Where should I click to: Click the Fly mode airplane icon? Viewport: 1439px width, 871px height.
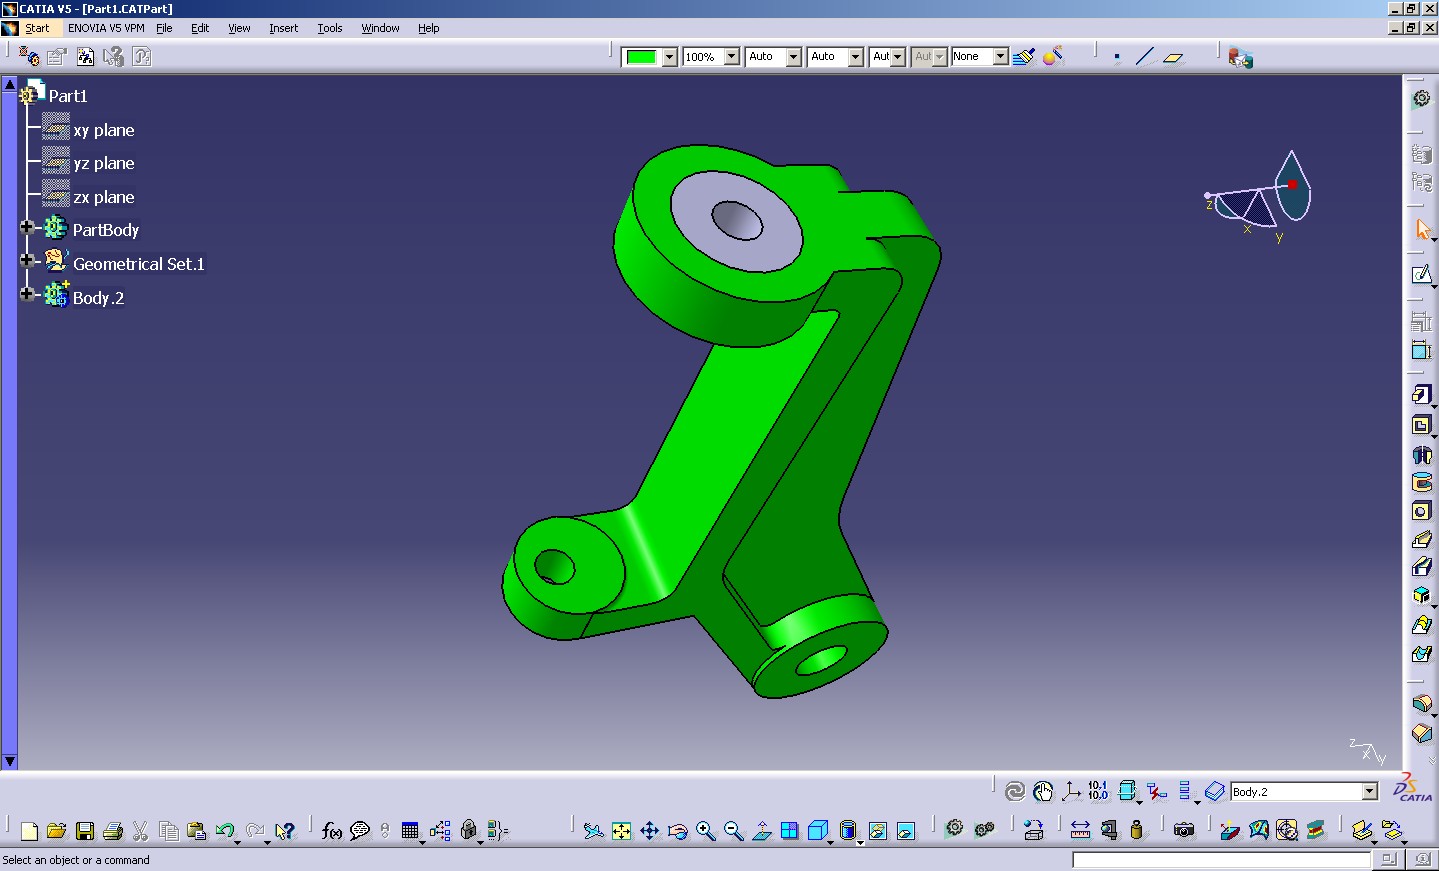click(x=593, y=831)
